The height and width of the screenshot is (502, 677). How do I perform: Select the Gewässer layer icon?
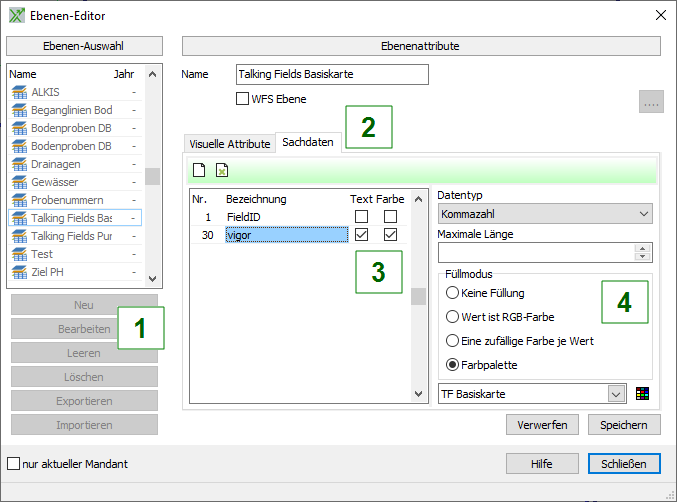tap(19, 182)
